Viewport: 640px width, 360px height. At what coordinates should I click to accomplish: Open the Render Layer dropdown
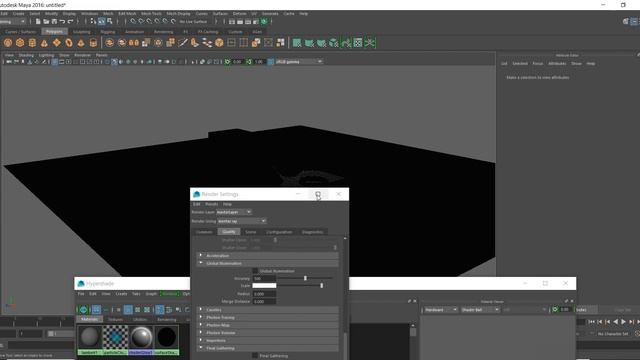234,212
